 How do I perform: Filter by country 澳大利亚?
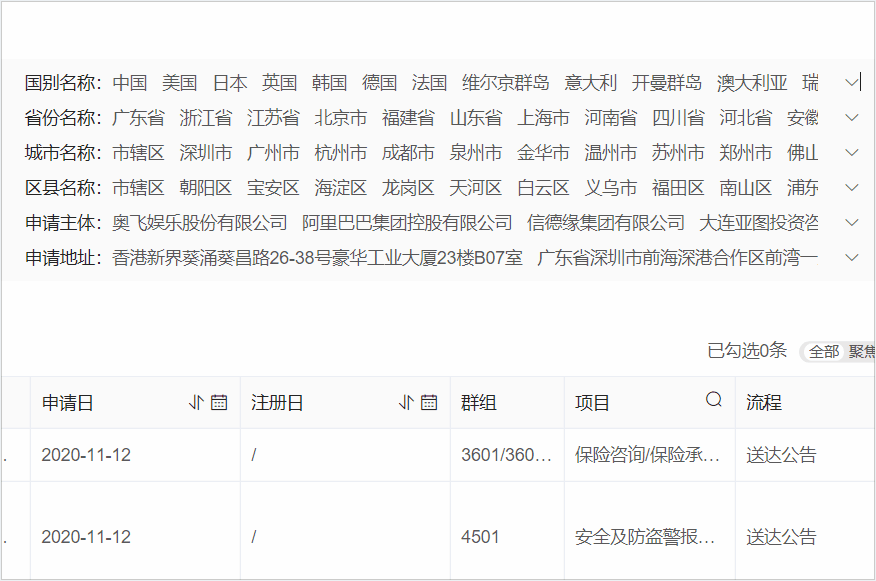752,83
